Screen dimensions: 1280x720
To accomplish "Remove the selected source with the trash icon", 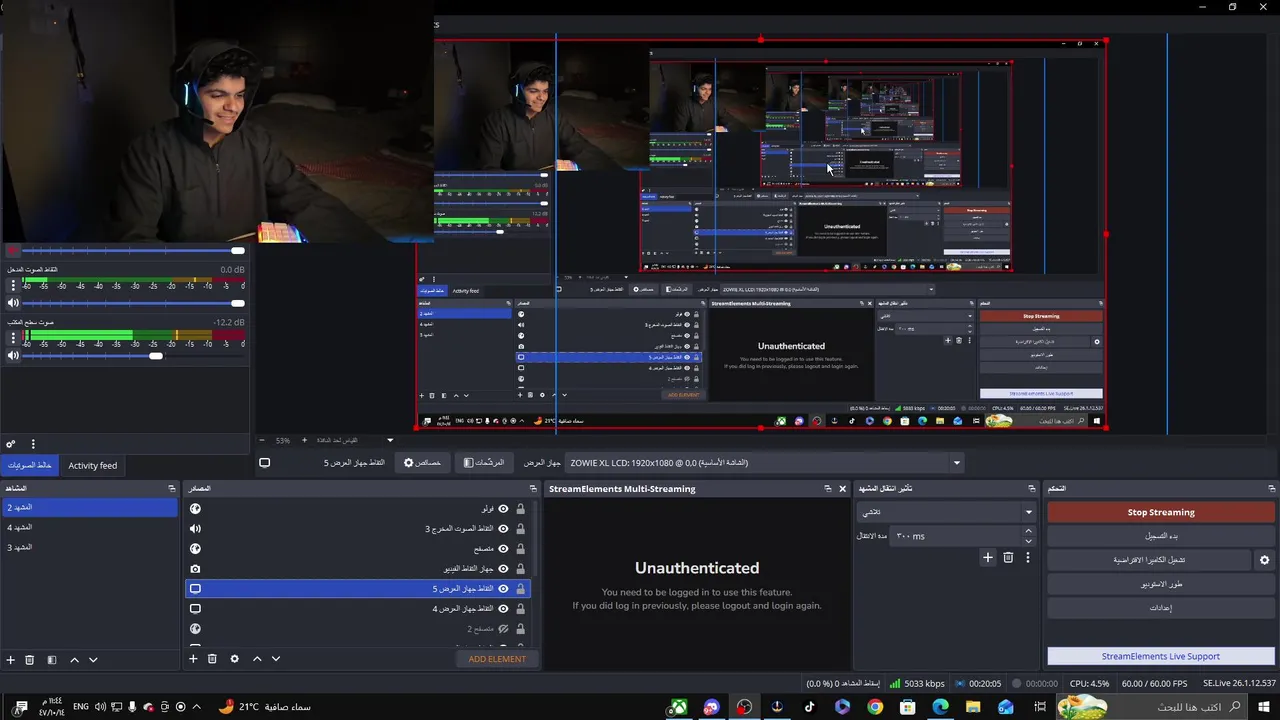I will pos(212,659).
